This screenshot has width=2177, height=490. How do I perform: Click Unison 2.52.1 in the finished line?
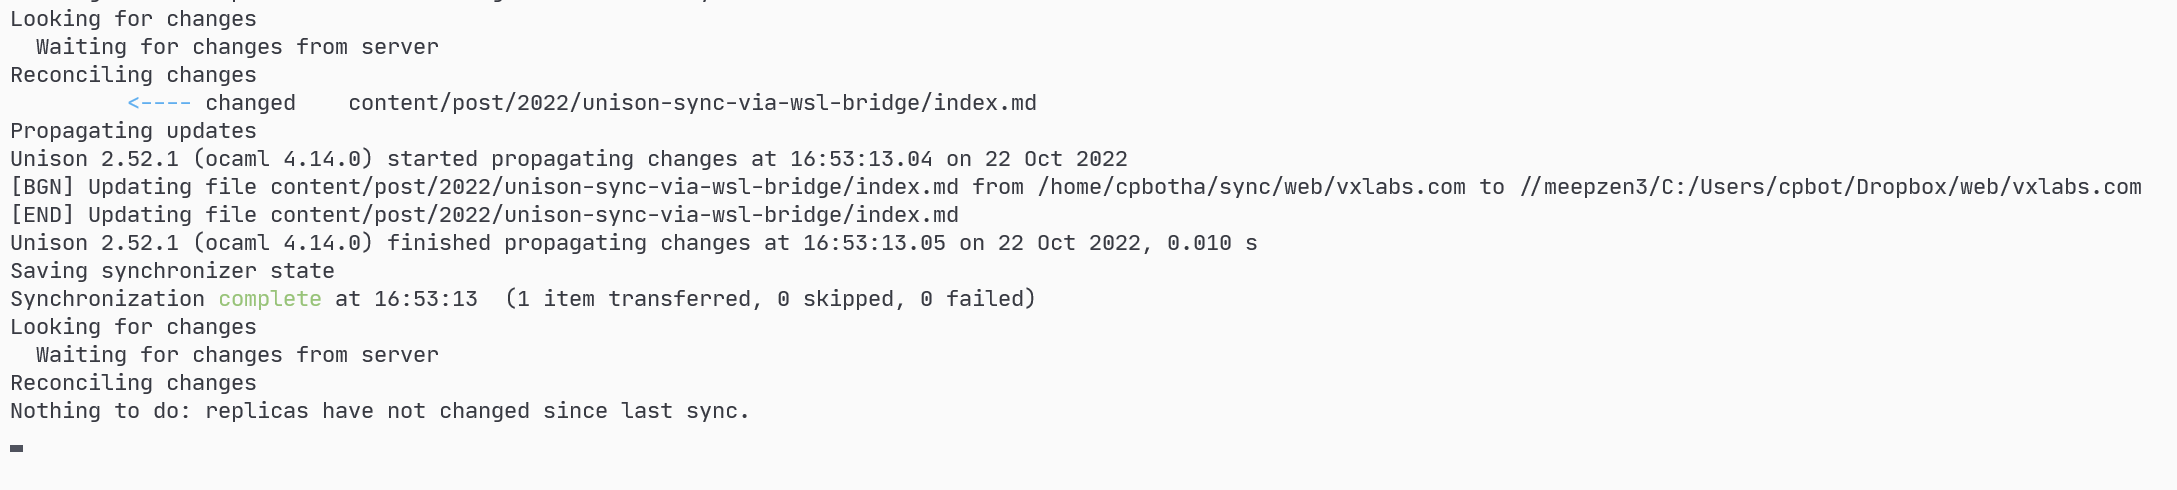tap(94, 243)
